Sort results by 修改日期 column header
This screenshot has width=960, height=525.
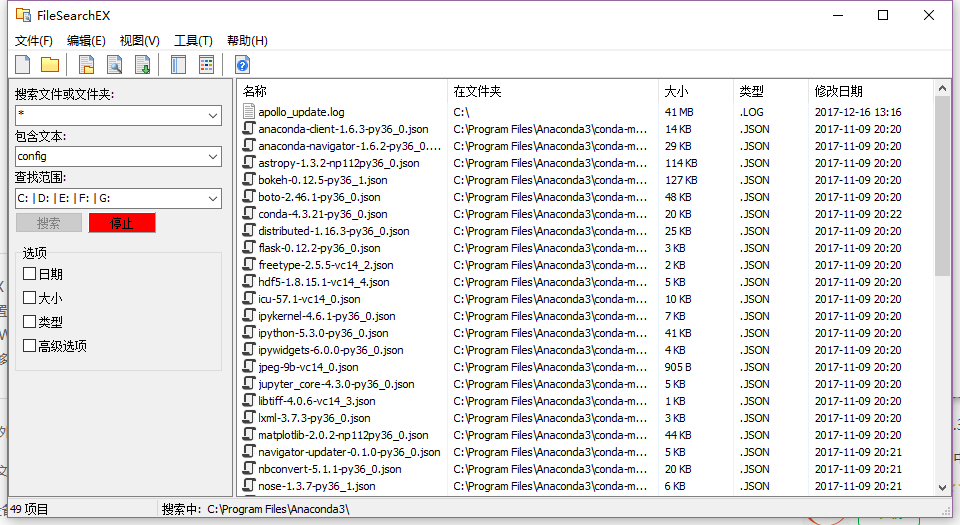click(x=871, y=91)
